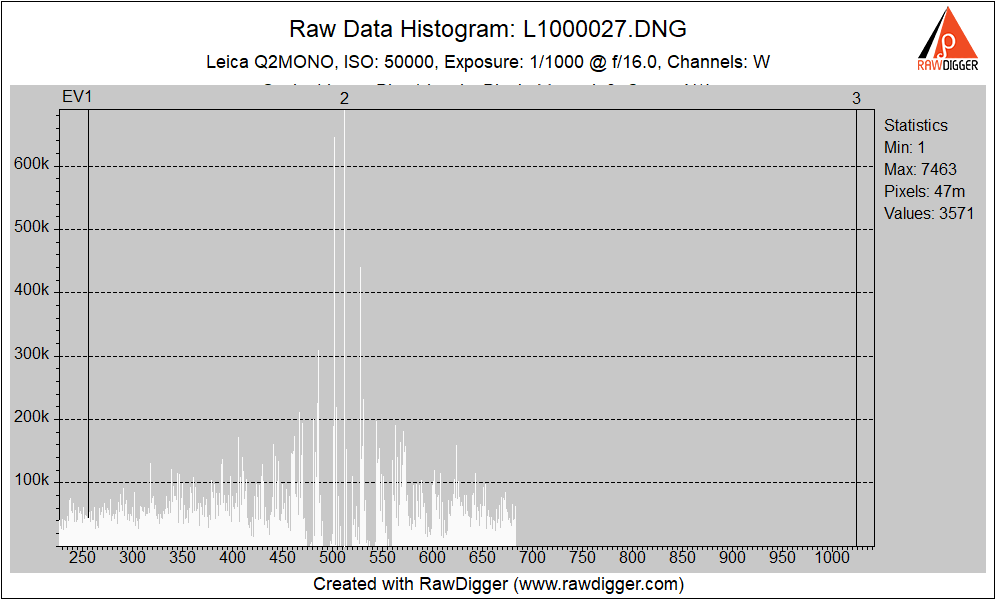996x599 pixels.
Task: Select the title 'Raw Data Histogram: L1000027.DNG'
Action: [488, 29]
